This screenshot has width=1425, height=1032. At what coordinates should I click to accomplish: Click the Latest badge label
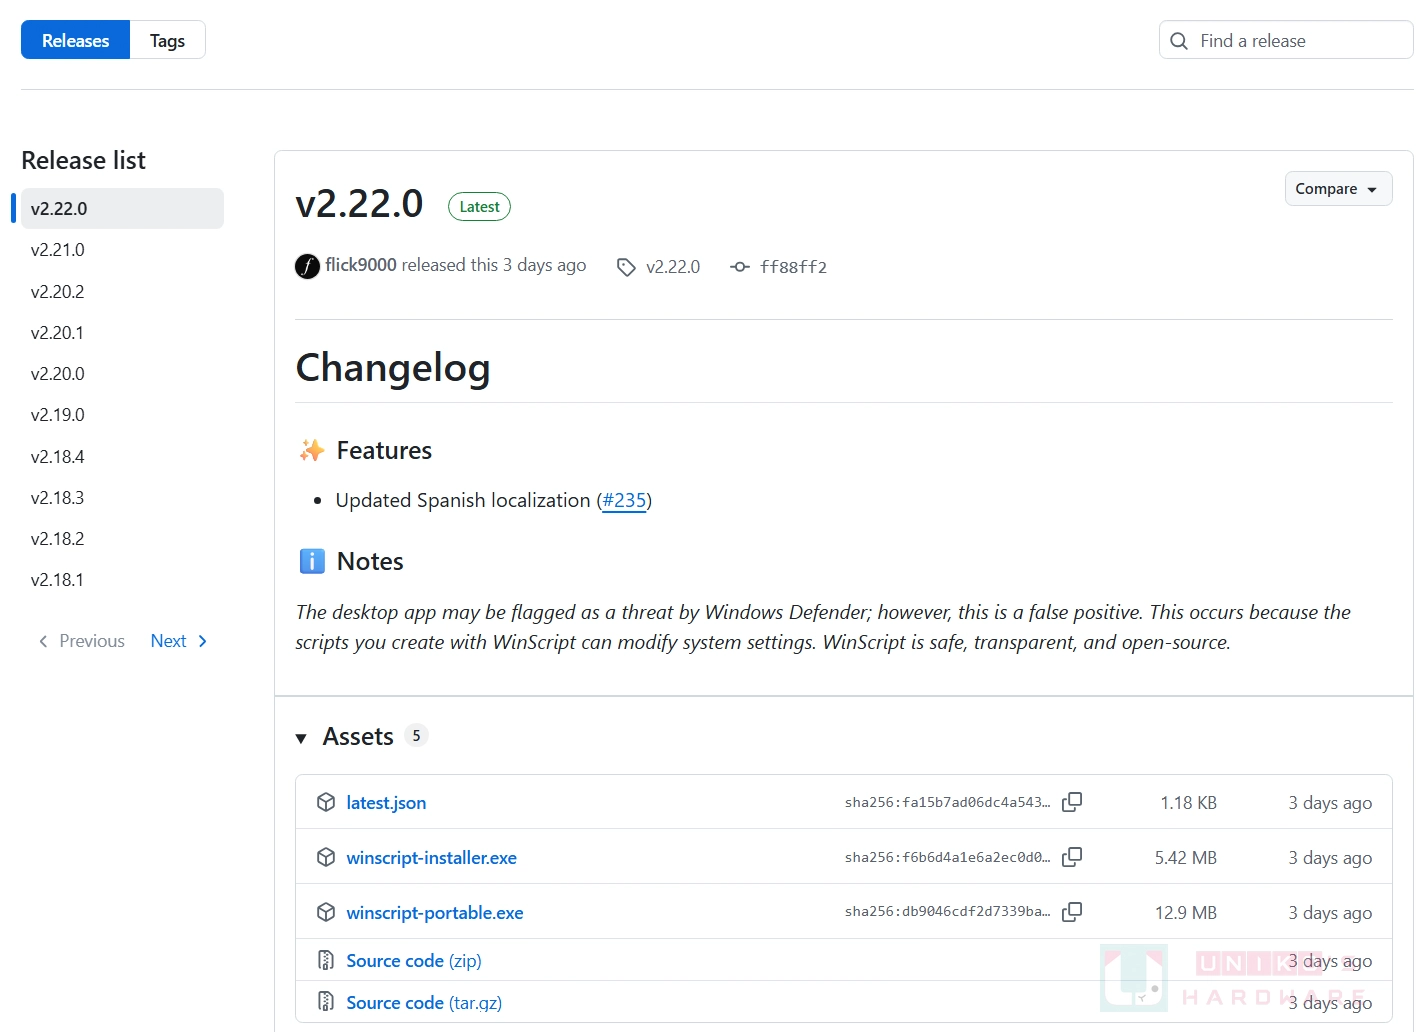click(479, 207)
